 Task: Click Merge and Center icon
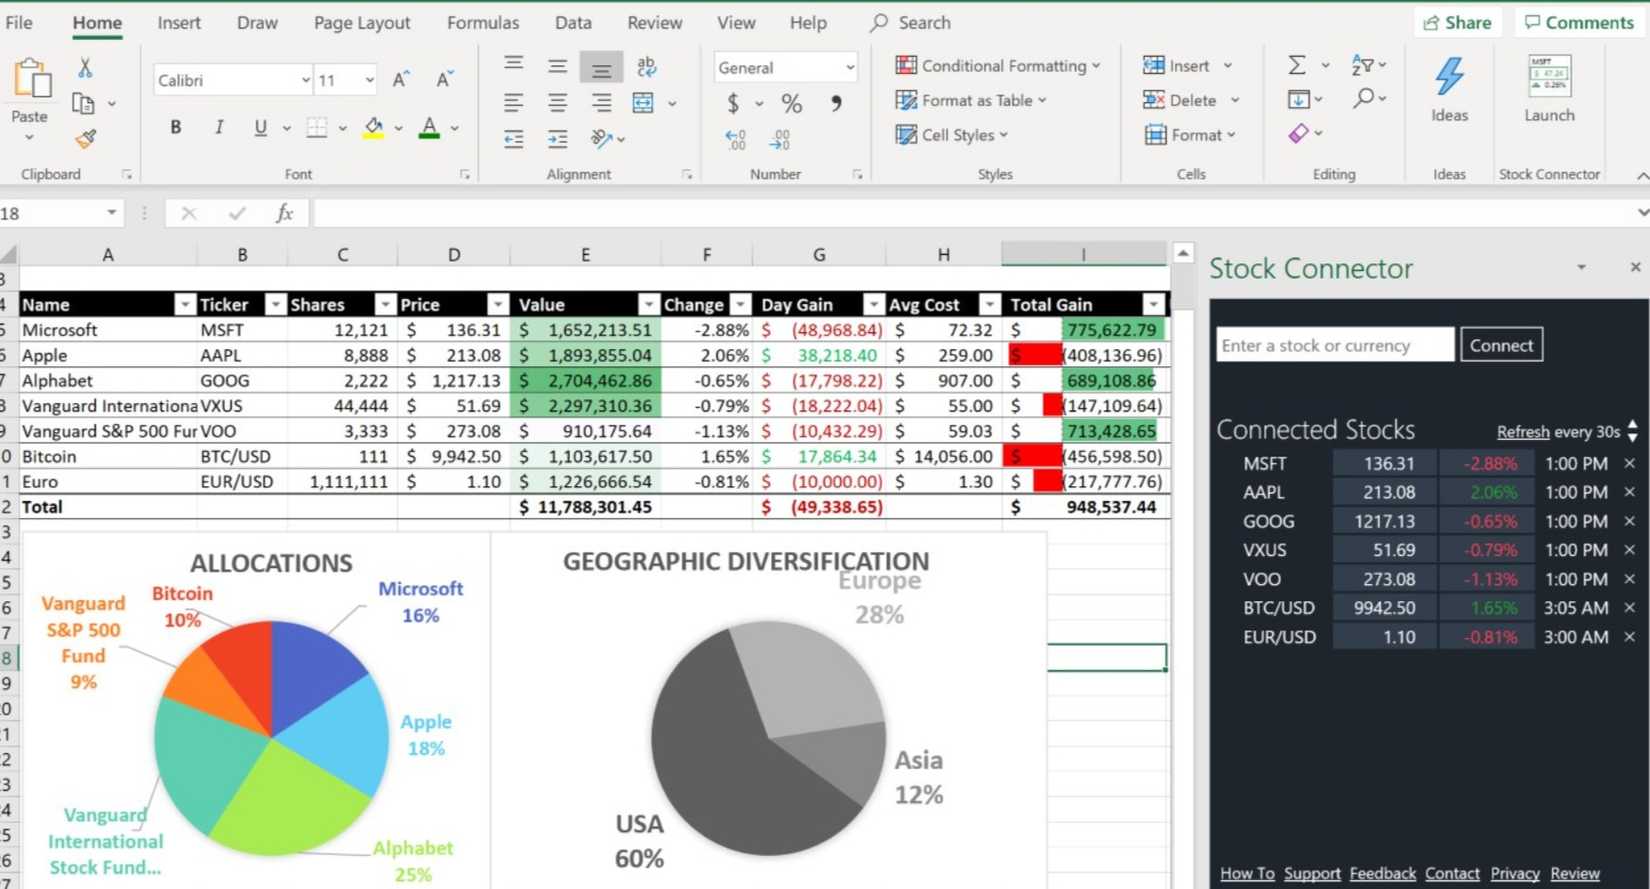click(643, 102)
